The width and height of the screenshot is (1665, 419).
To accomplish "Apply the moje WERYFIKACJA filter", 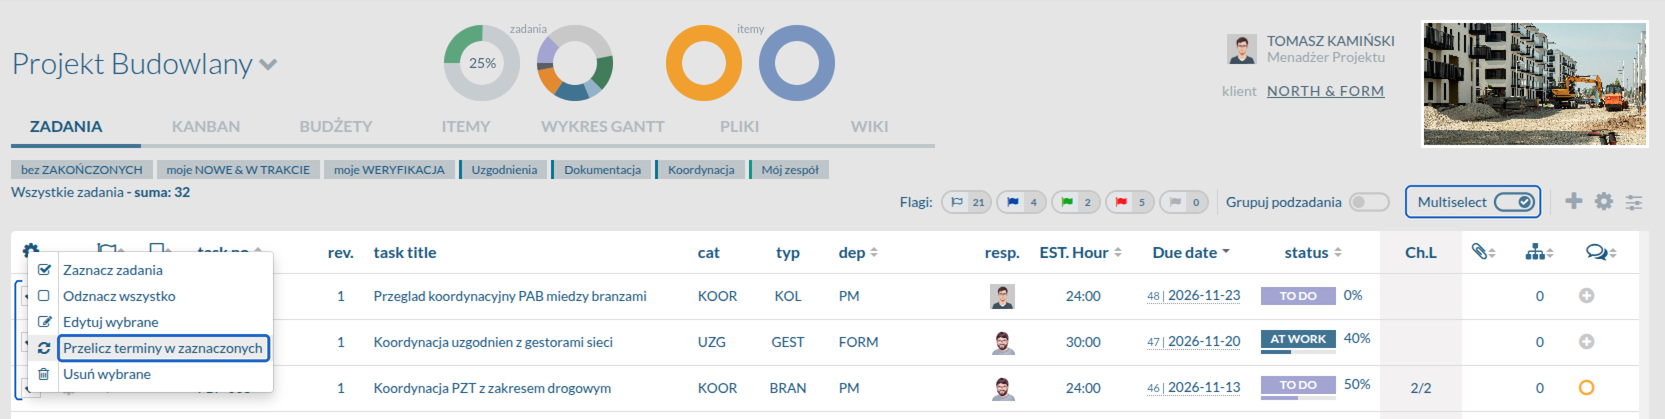I will point(389,170).
